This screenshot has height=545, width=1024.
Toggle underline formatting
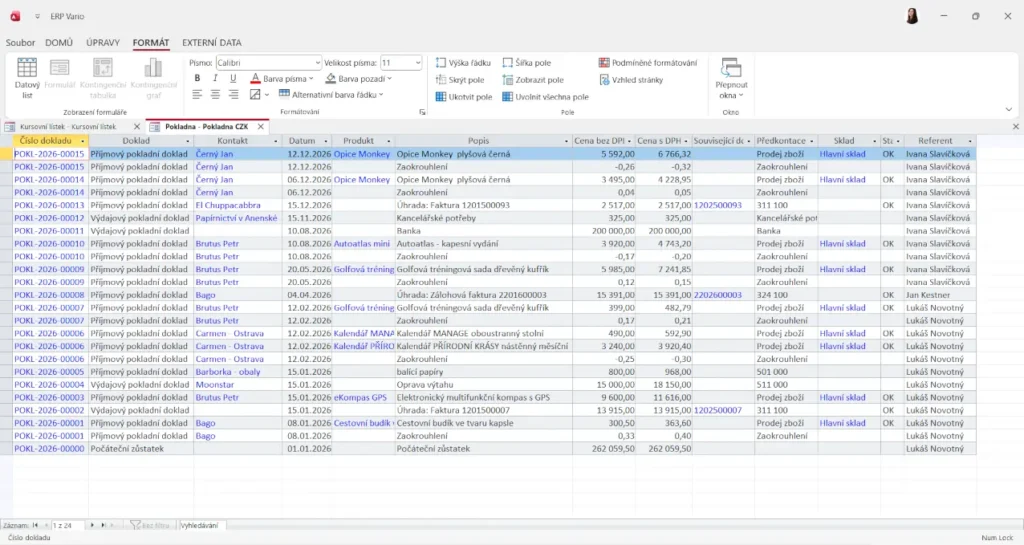point(233,78)
